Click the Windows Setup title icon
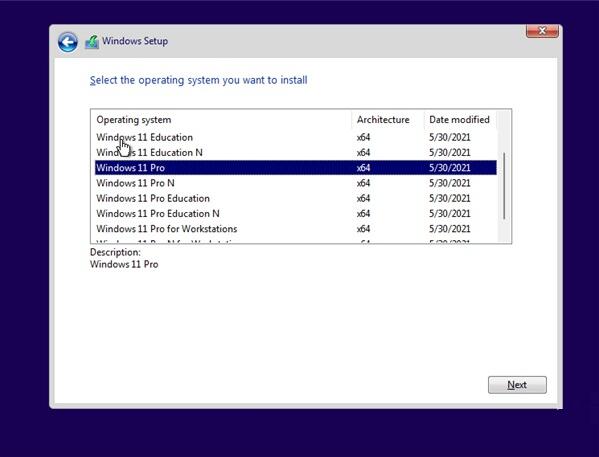 tap(92, 42)
